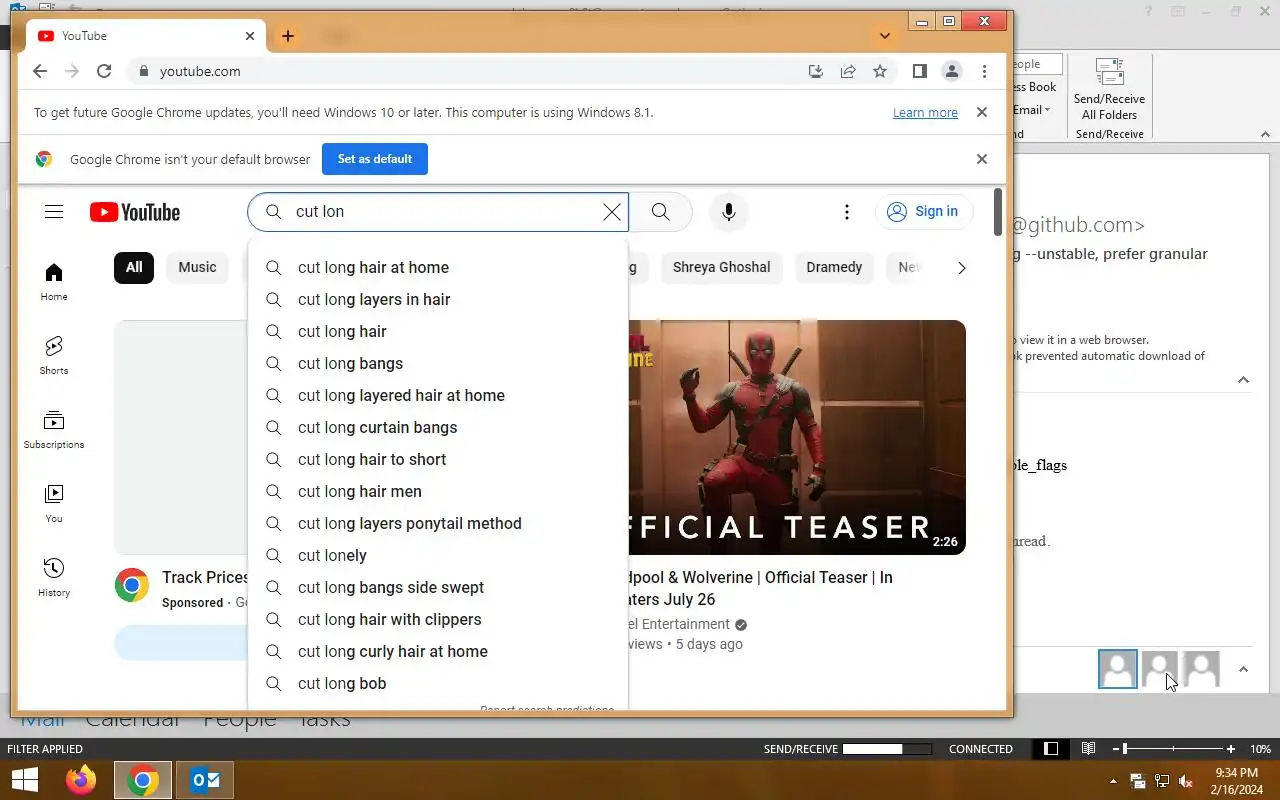Dismiss the Chrome updates notification bar

pyautogui.click(x=982, y=112)
